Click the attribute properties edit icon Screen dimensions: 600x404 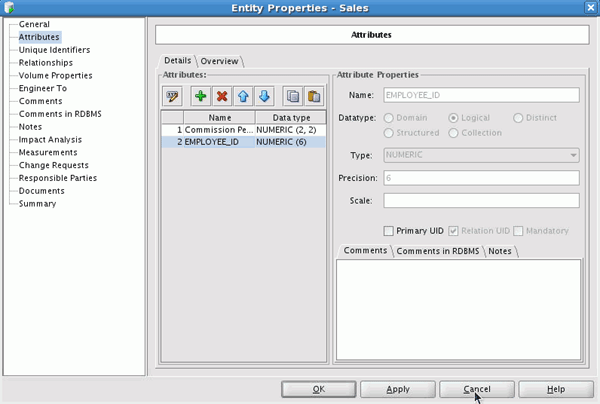(172, 96)
